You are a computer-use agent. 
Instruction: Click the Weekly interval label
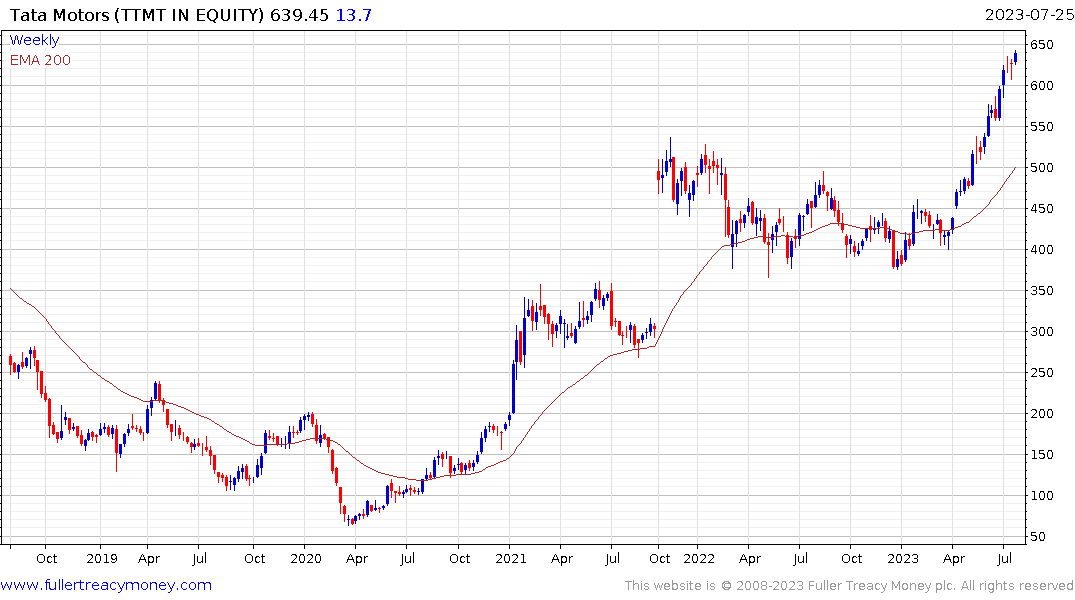coord(34,40)
